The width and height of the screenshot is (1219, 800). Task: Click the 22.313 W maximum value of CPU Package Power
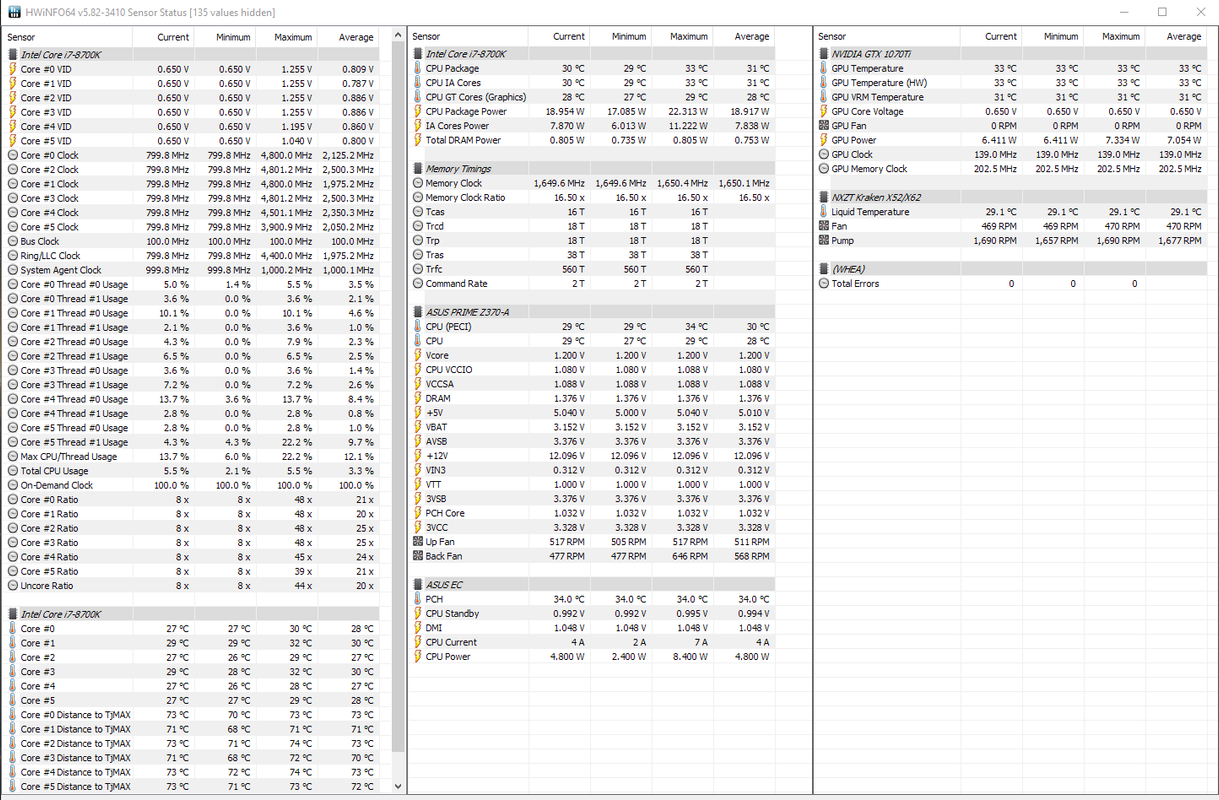(687, 112)
